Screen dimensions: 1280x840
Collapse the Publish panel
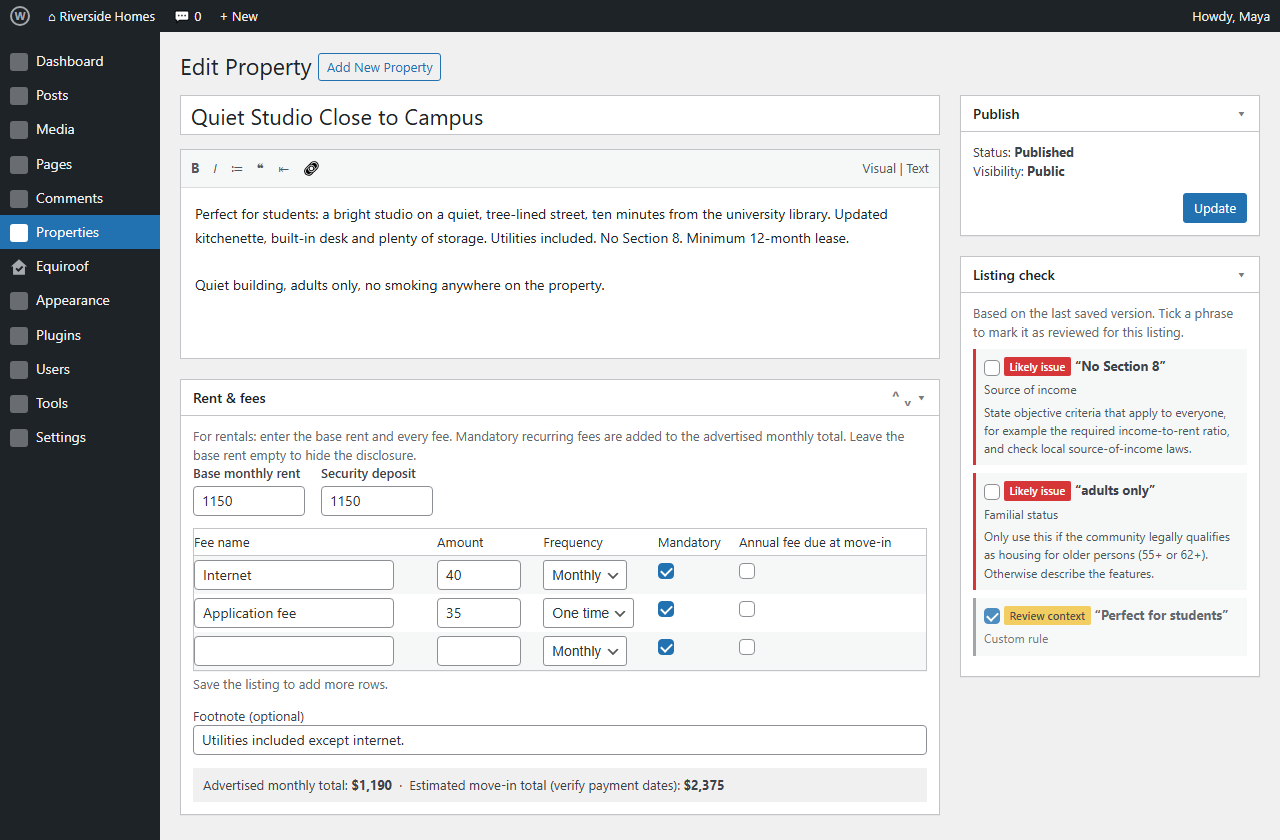click(1241, 114)
